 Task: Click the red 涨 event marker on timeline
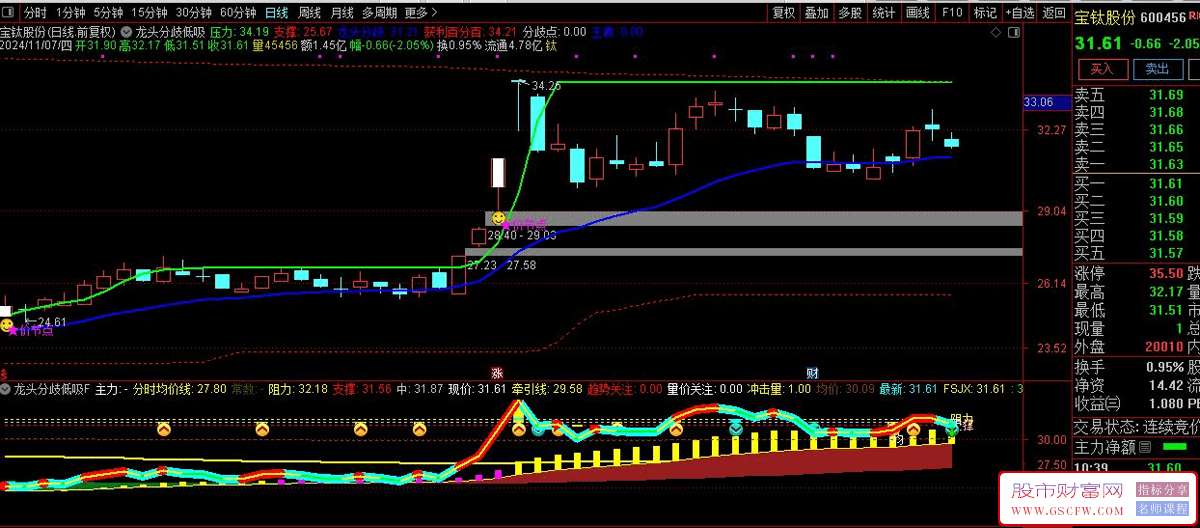tap(497, 372)
